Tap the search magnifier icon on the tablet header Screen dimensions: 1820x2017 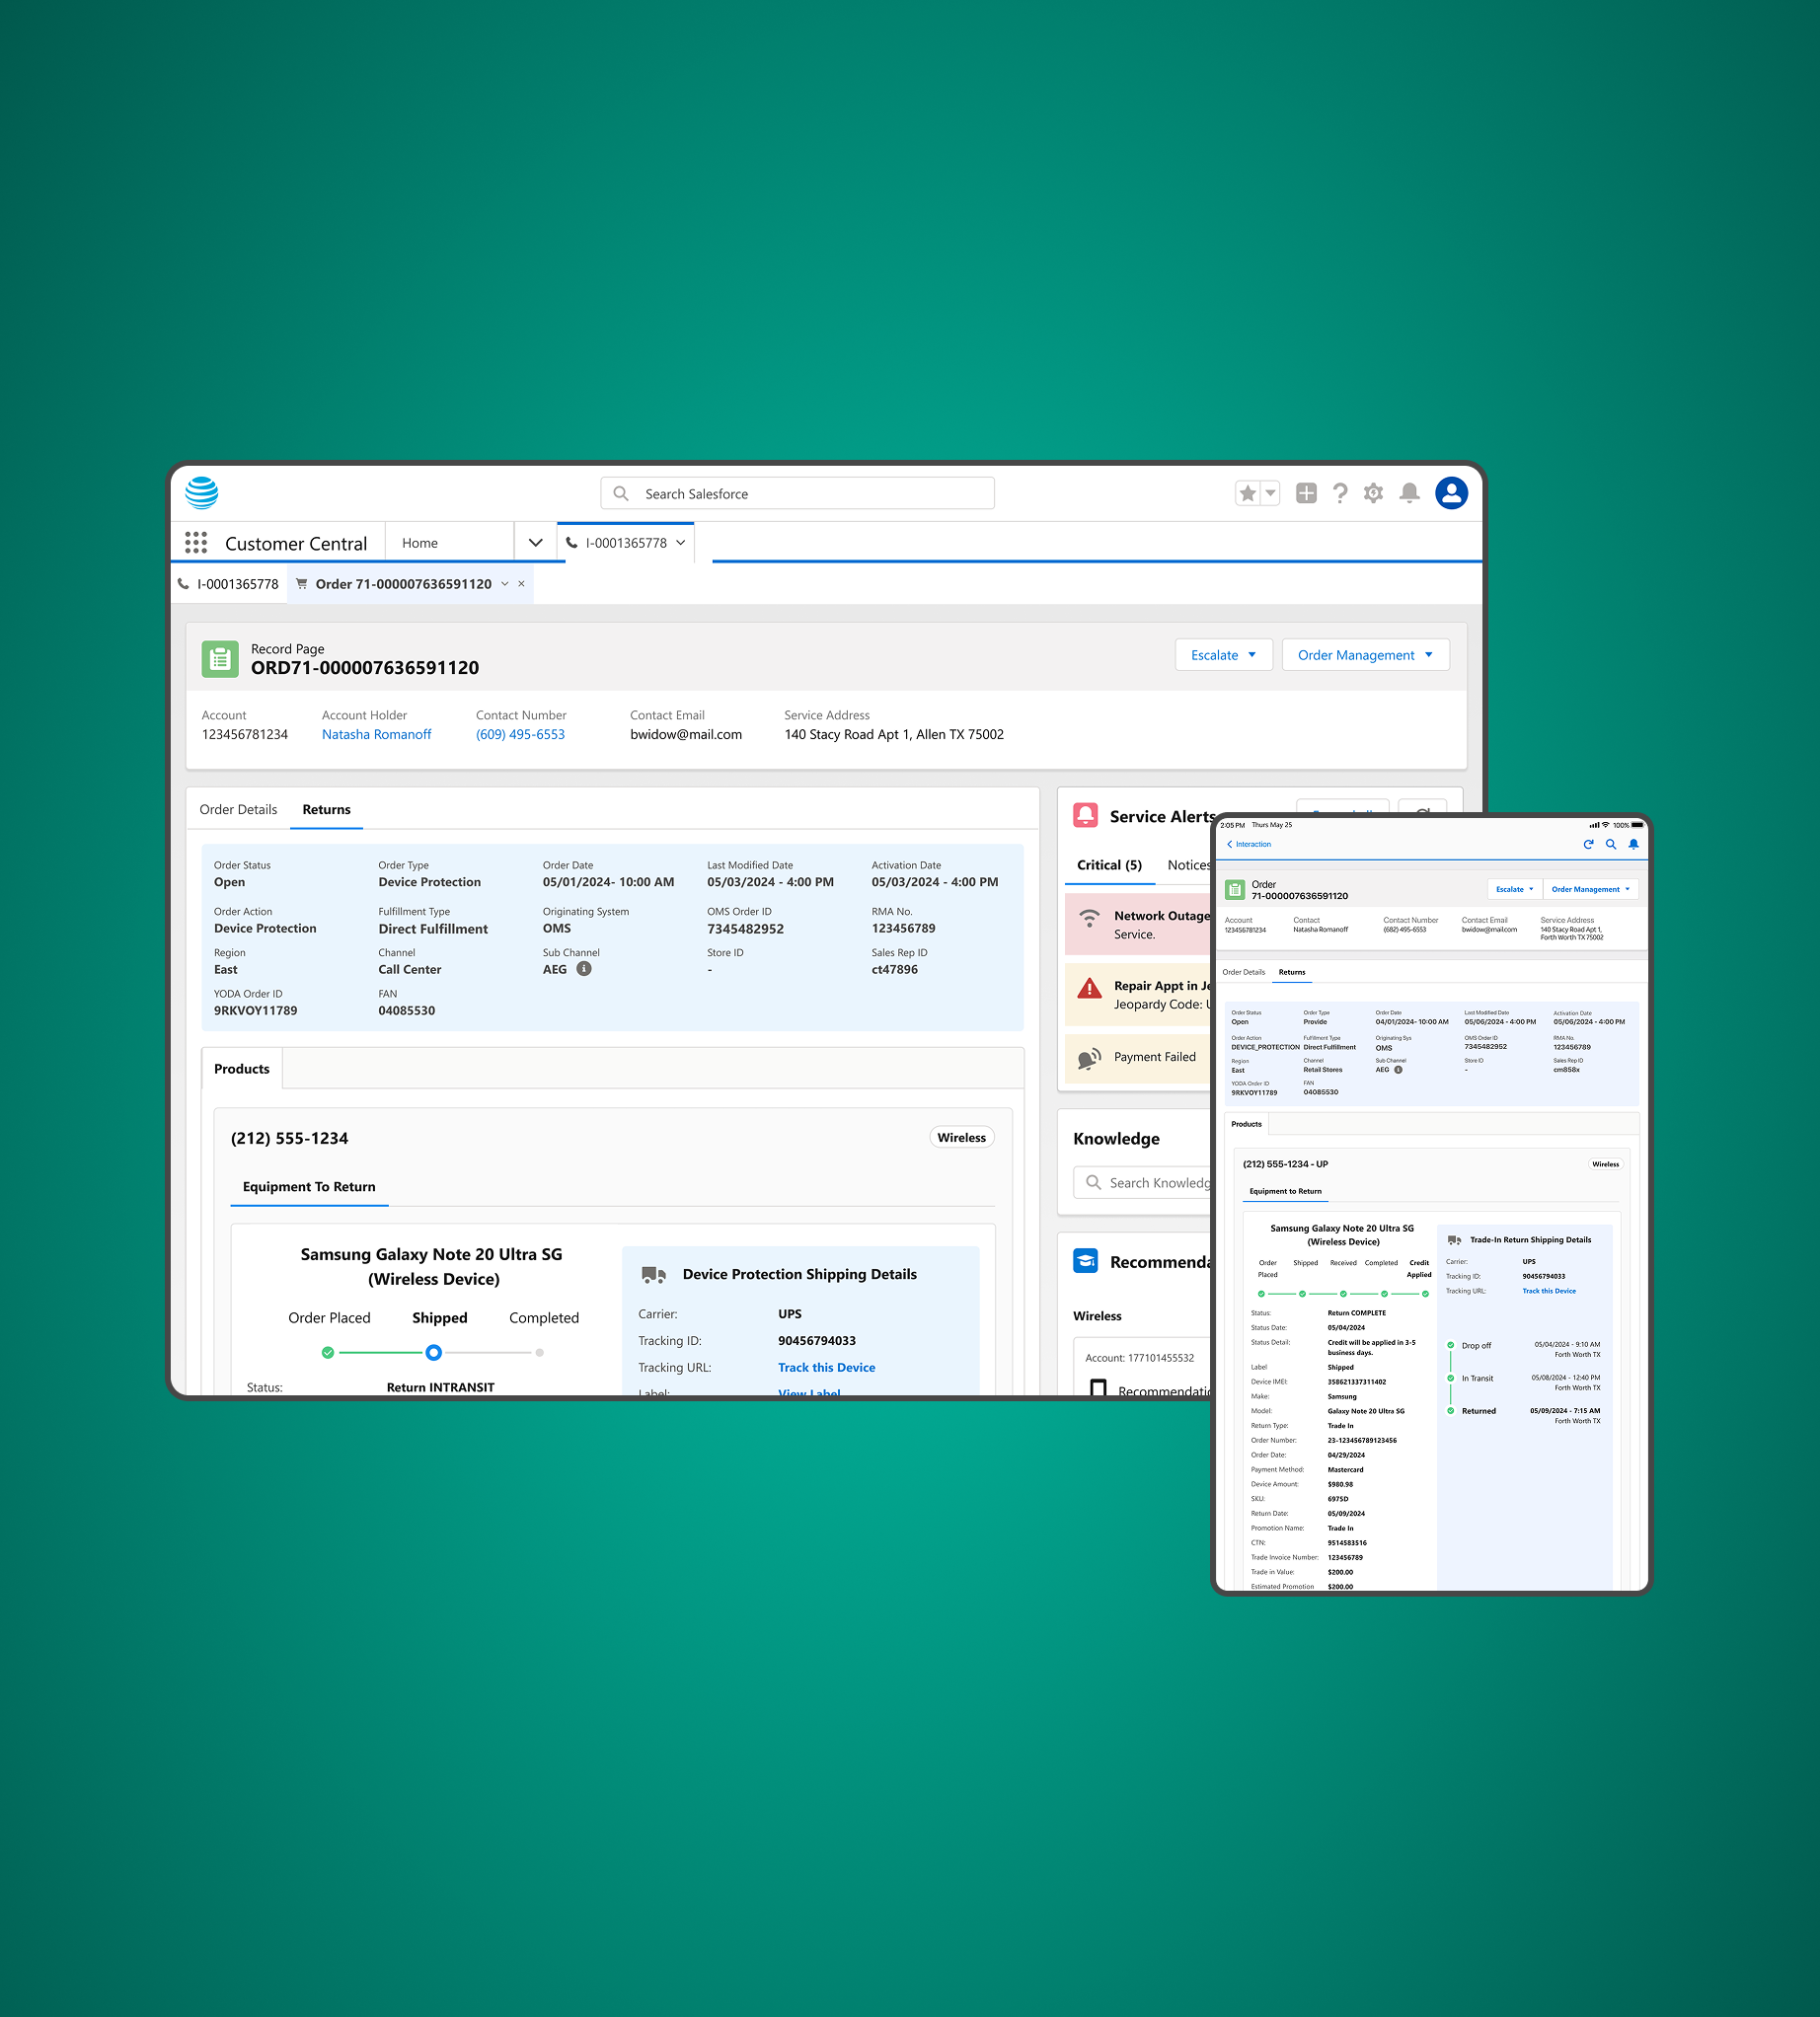1611,844
